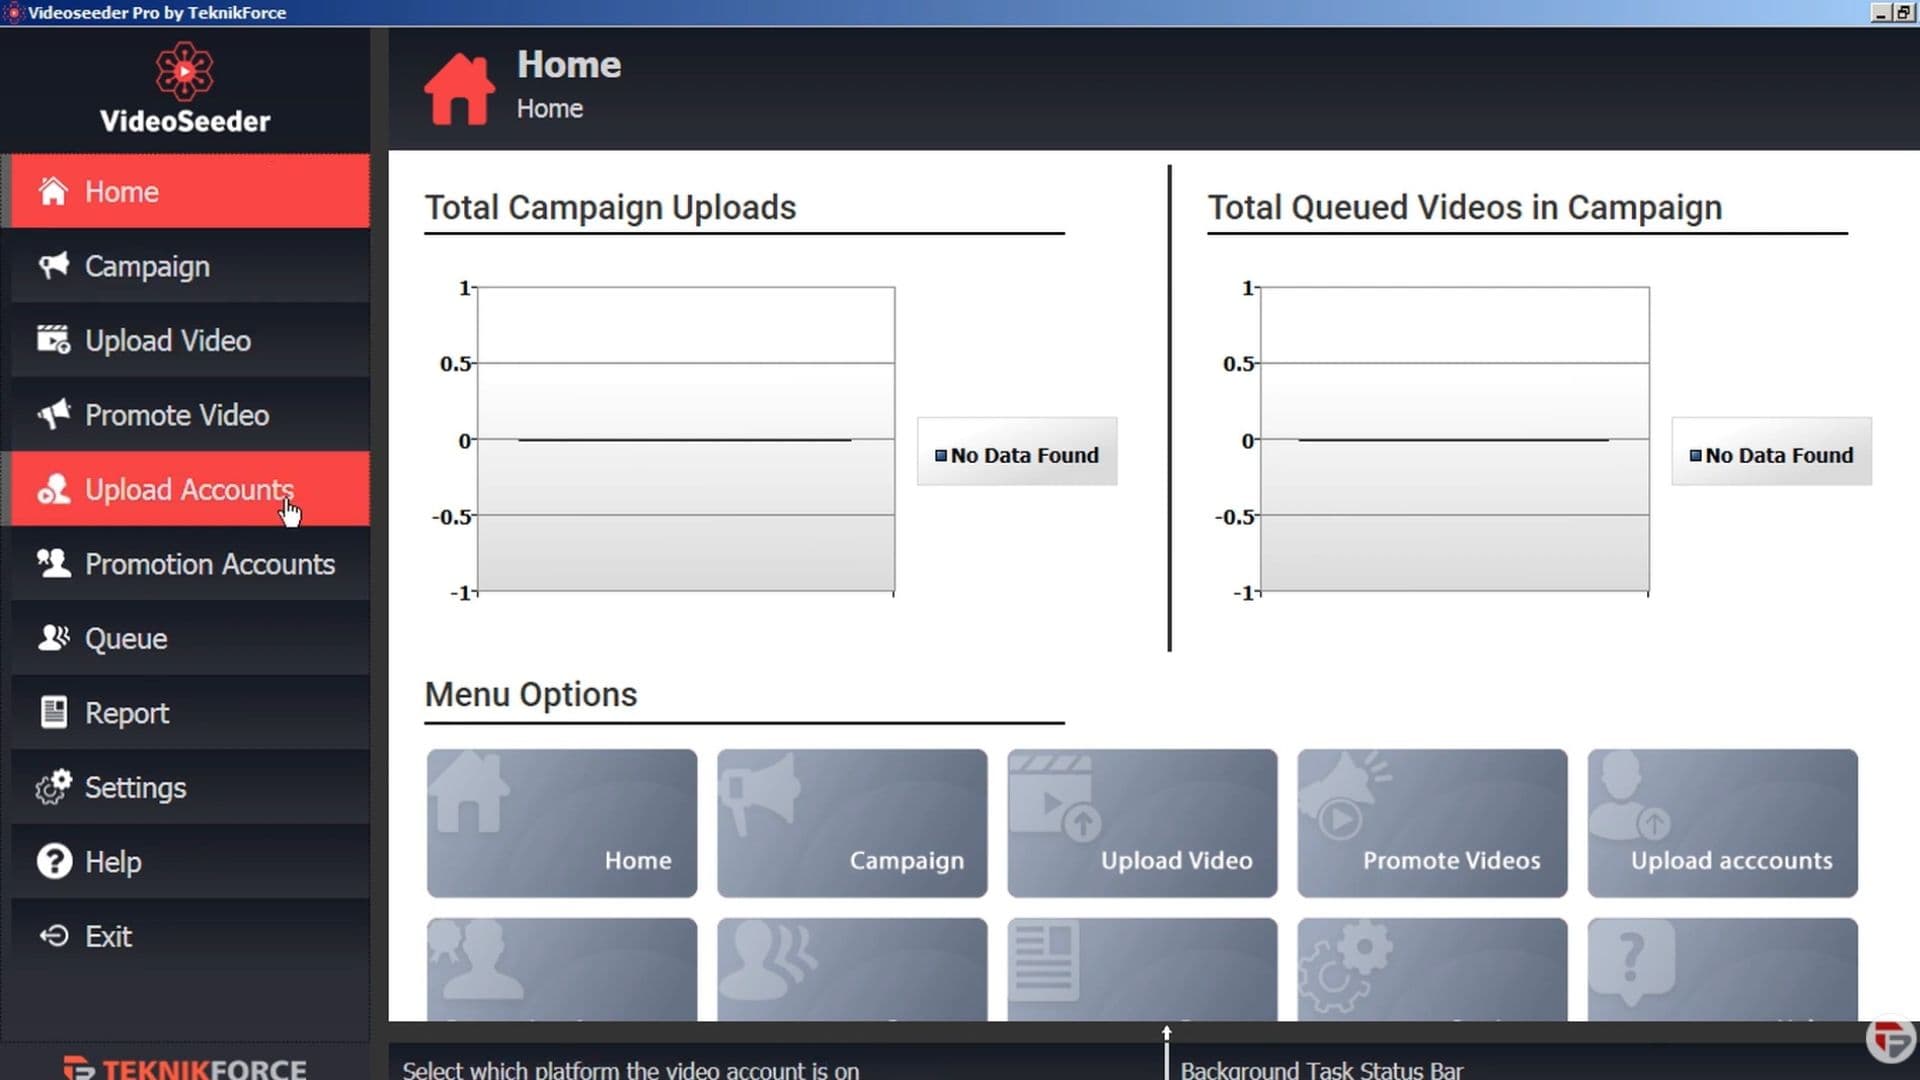The image size is (1920, 1080).
Task: Click the Campaign tile under Menu Options
Action: click(x=851, y=823)
